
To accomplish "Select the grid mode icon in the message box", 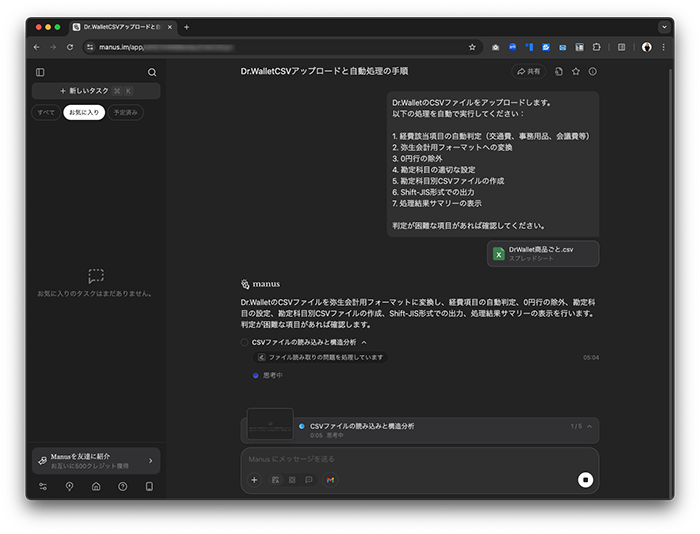I will coord(292,480).
